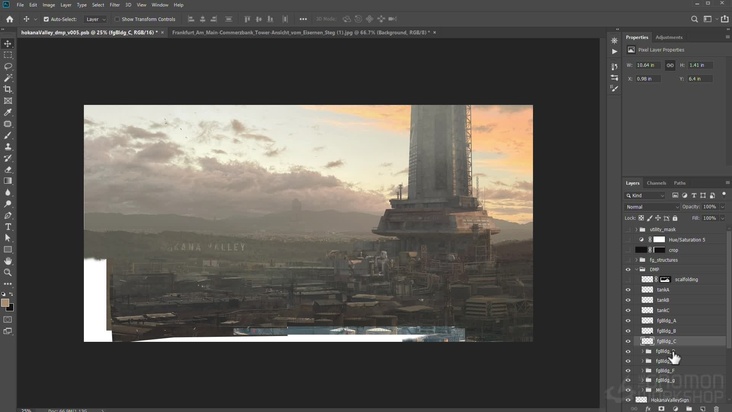Open the Kind filter dropdown
732x412 pixels.
coord(645,196)
